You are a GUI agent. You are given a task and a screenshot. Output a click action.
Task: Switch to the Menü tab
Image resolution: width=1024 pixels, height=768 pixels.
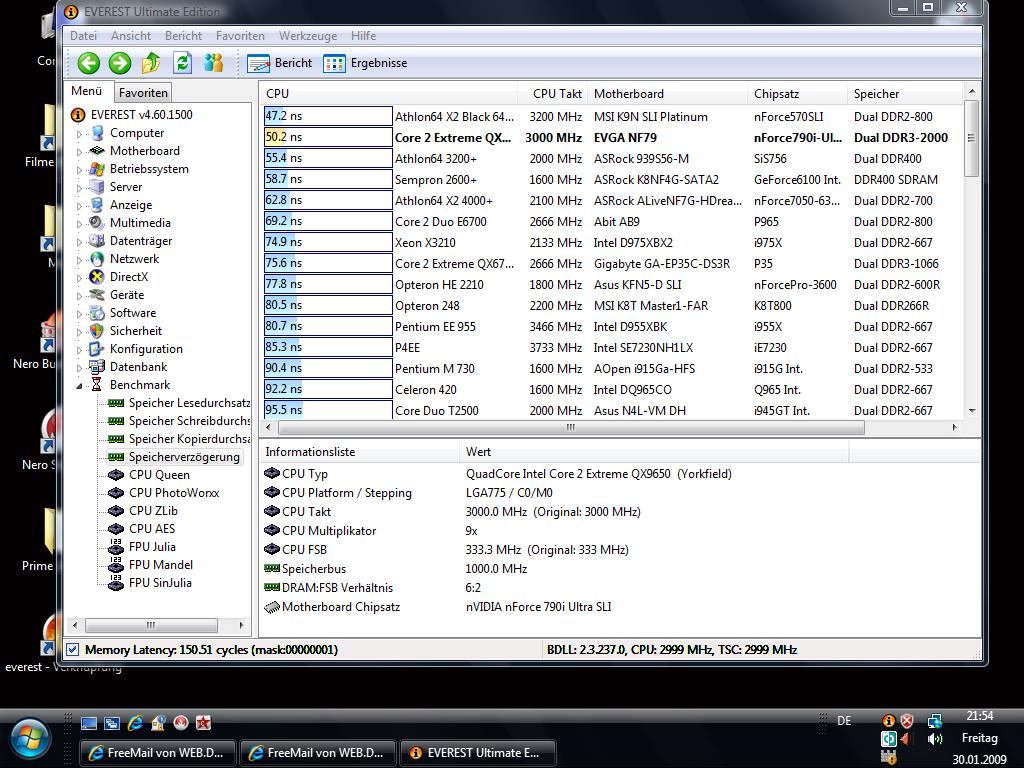point(87,91)
